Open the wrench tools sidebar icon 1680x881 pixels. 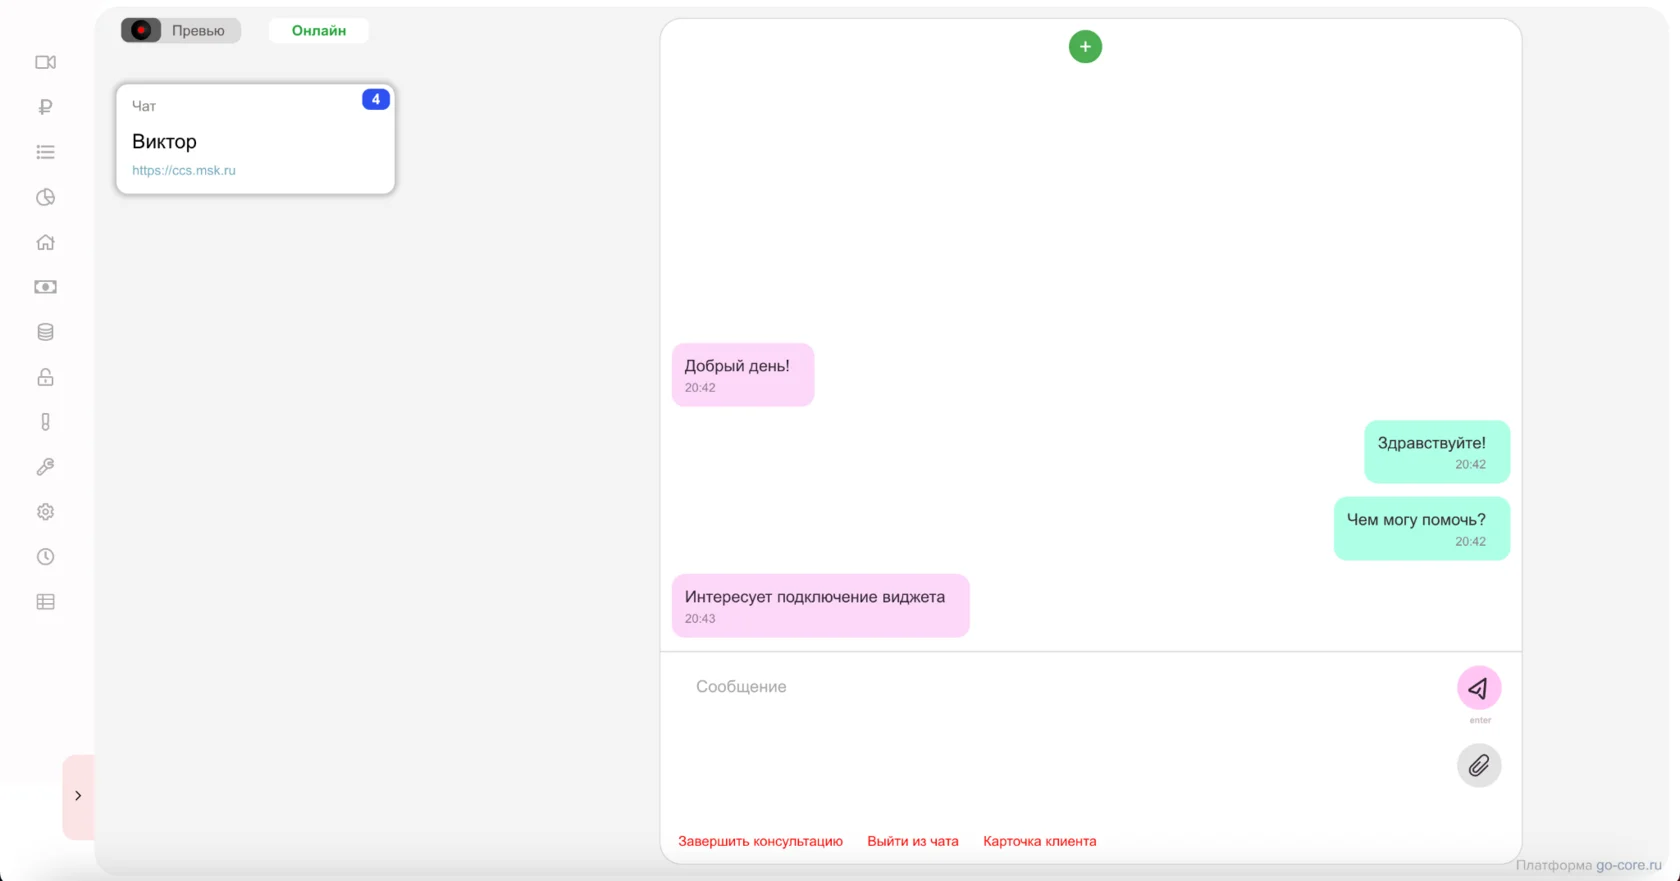click(x=46, y=467)
